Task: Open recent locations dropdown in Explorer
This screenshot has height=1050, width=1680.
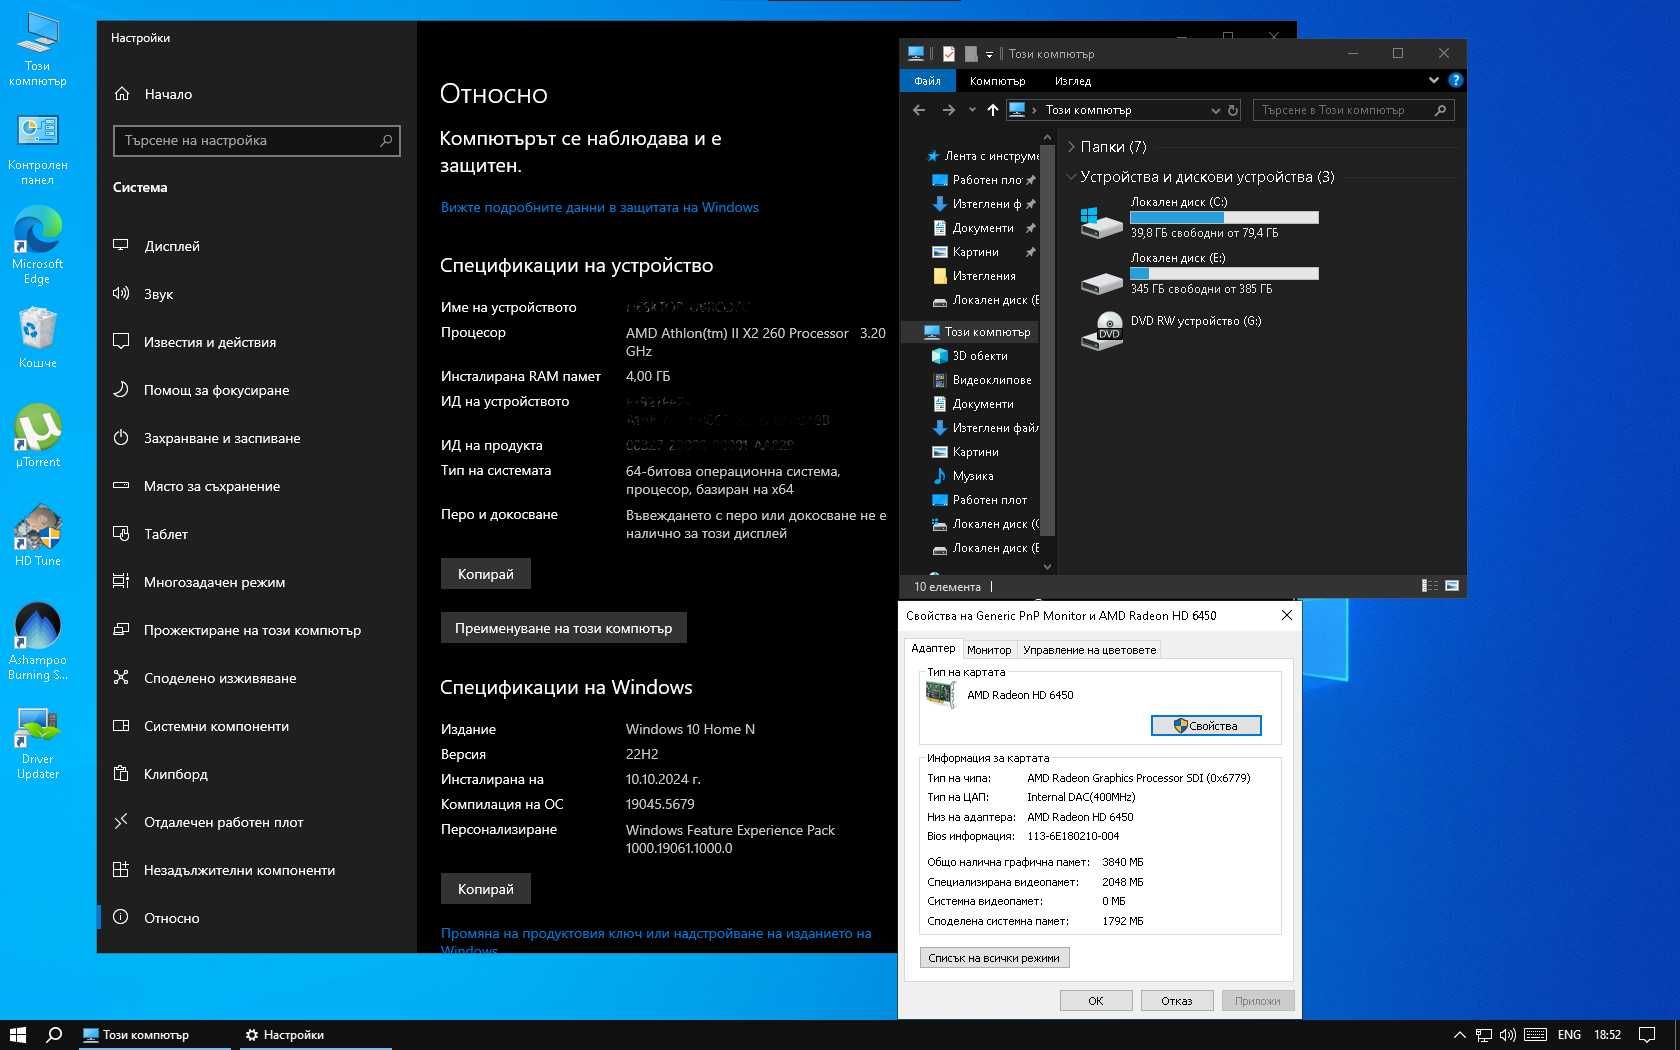Action: point(972,110)
